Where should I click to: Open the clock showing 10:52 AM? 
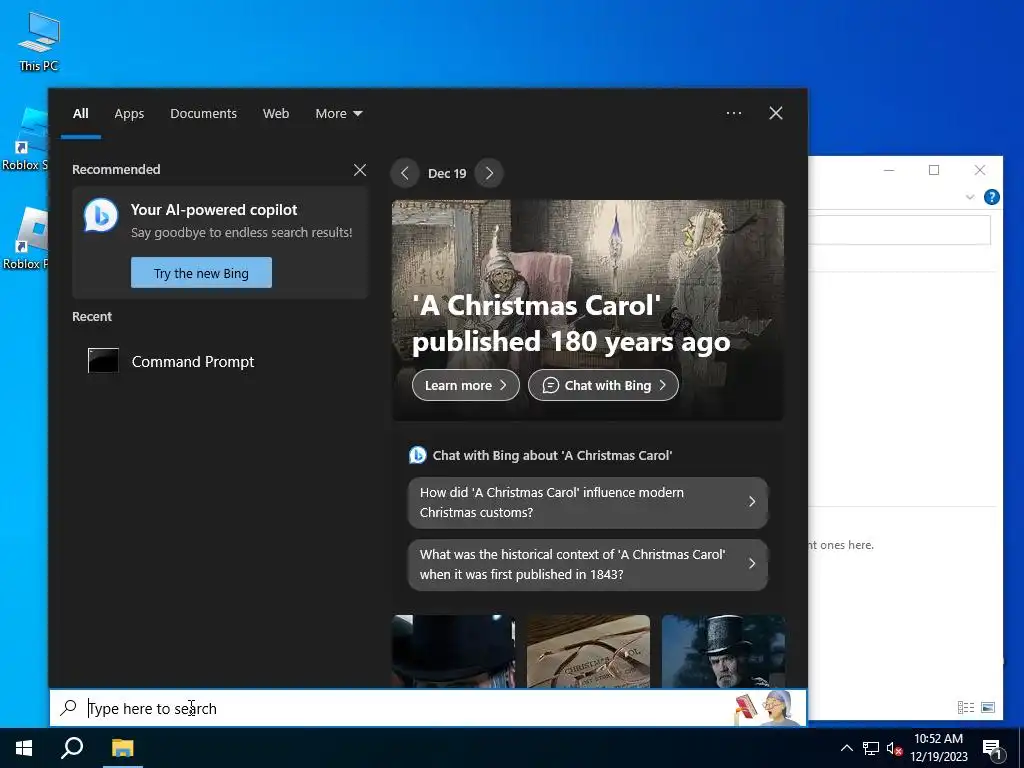click(x=939, y=748)
